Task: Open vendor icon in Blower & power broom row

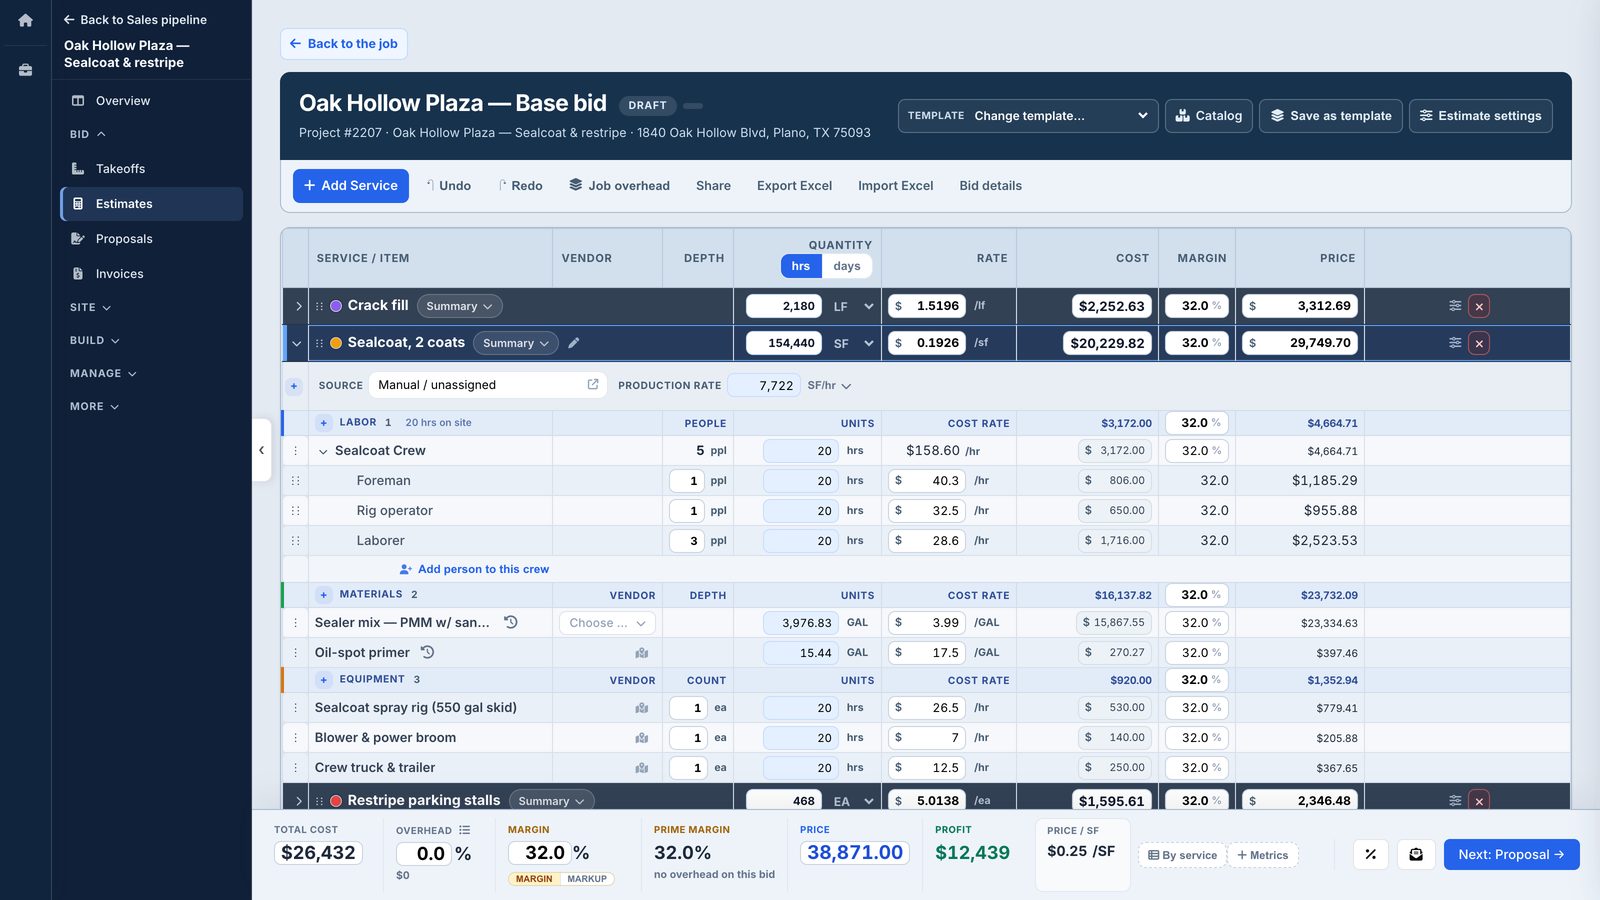Action: pyautogui.click(x=642, y=738)
